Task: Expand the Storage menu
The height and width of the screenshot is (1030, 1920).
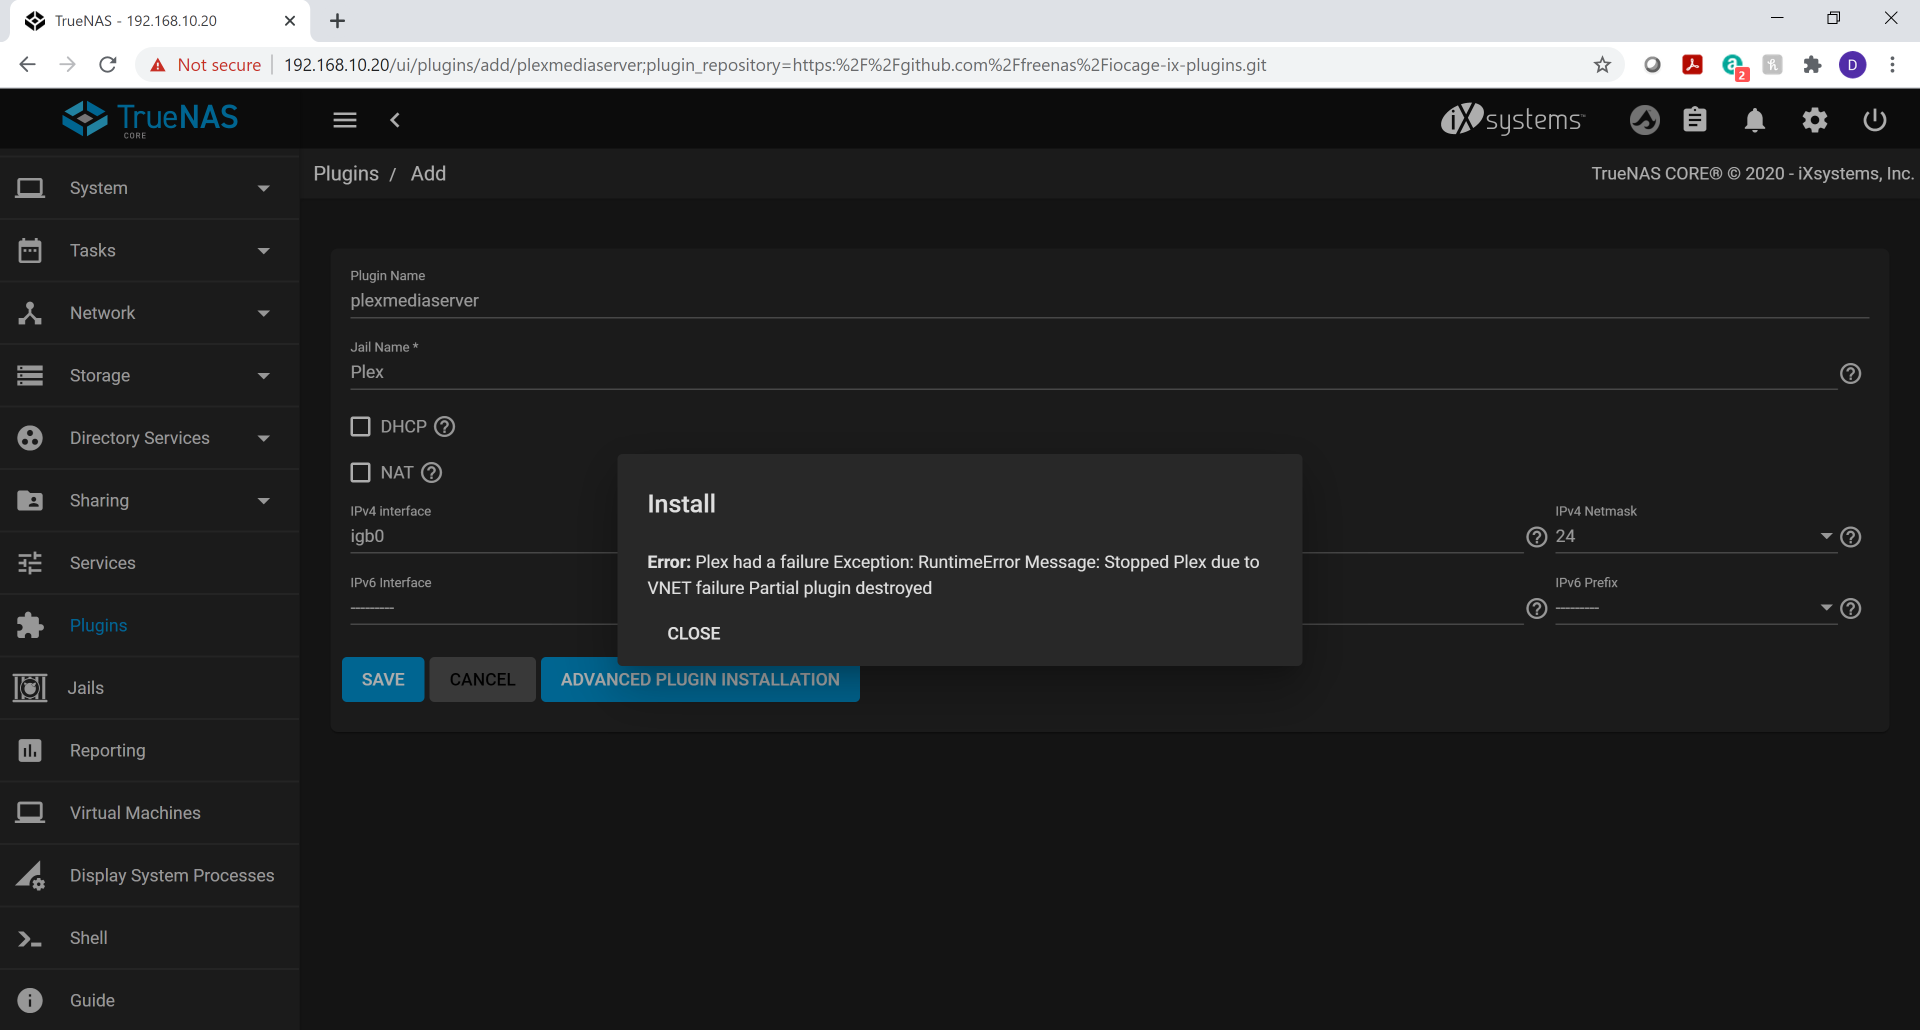Action: click(x=150, y=375)
